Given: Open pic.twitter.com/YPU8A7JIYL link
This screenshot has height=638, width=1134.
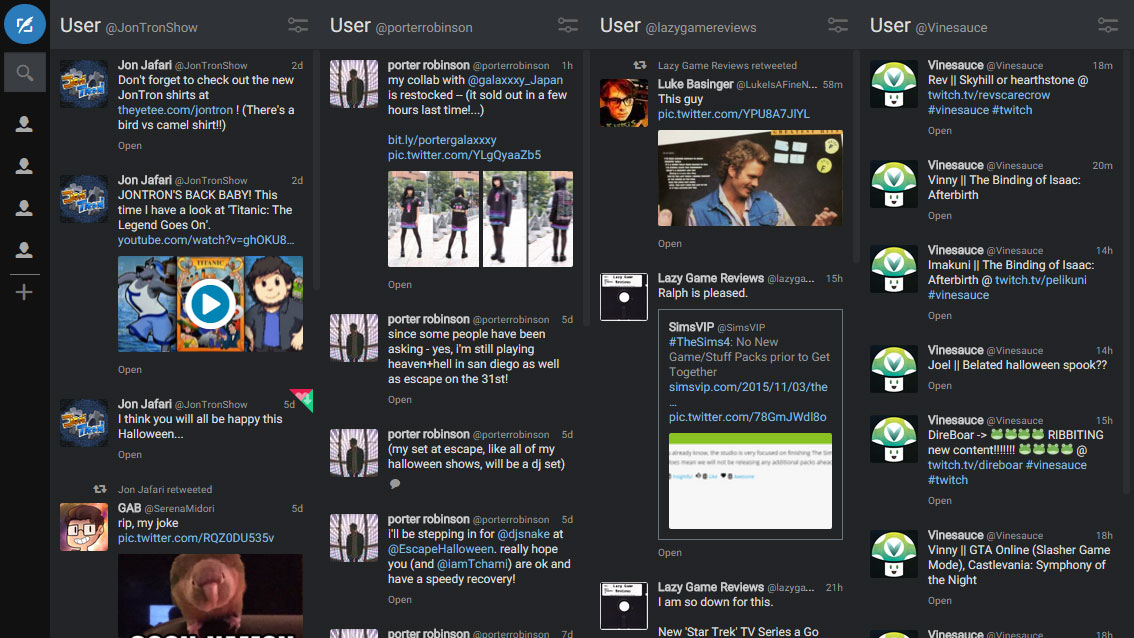Looking at the screenshot, I should pos(733,114).
